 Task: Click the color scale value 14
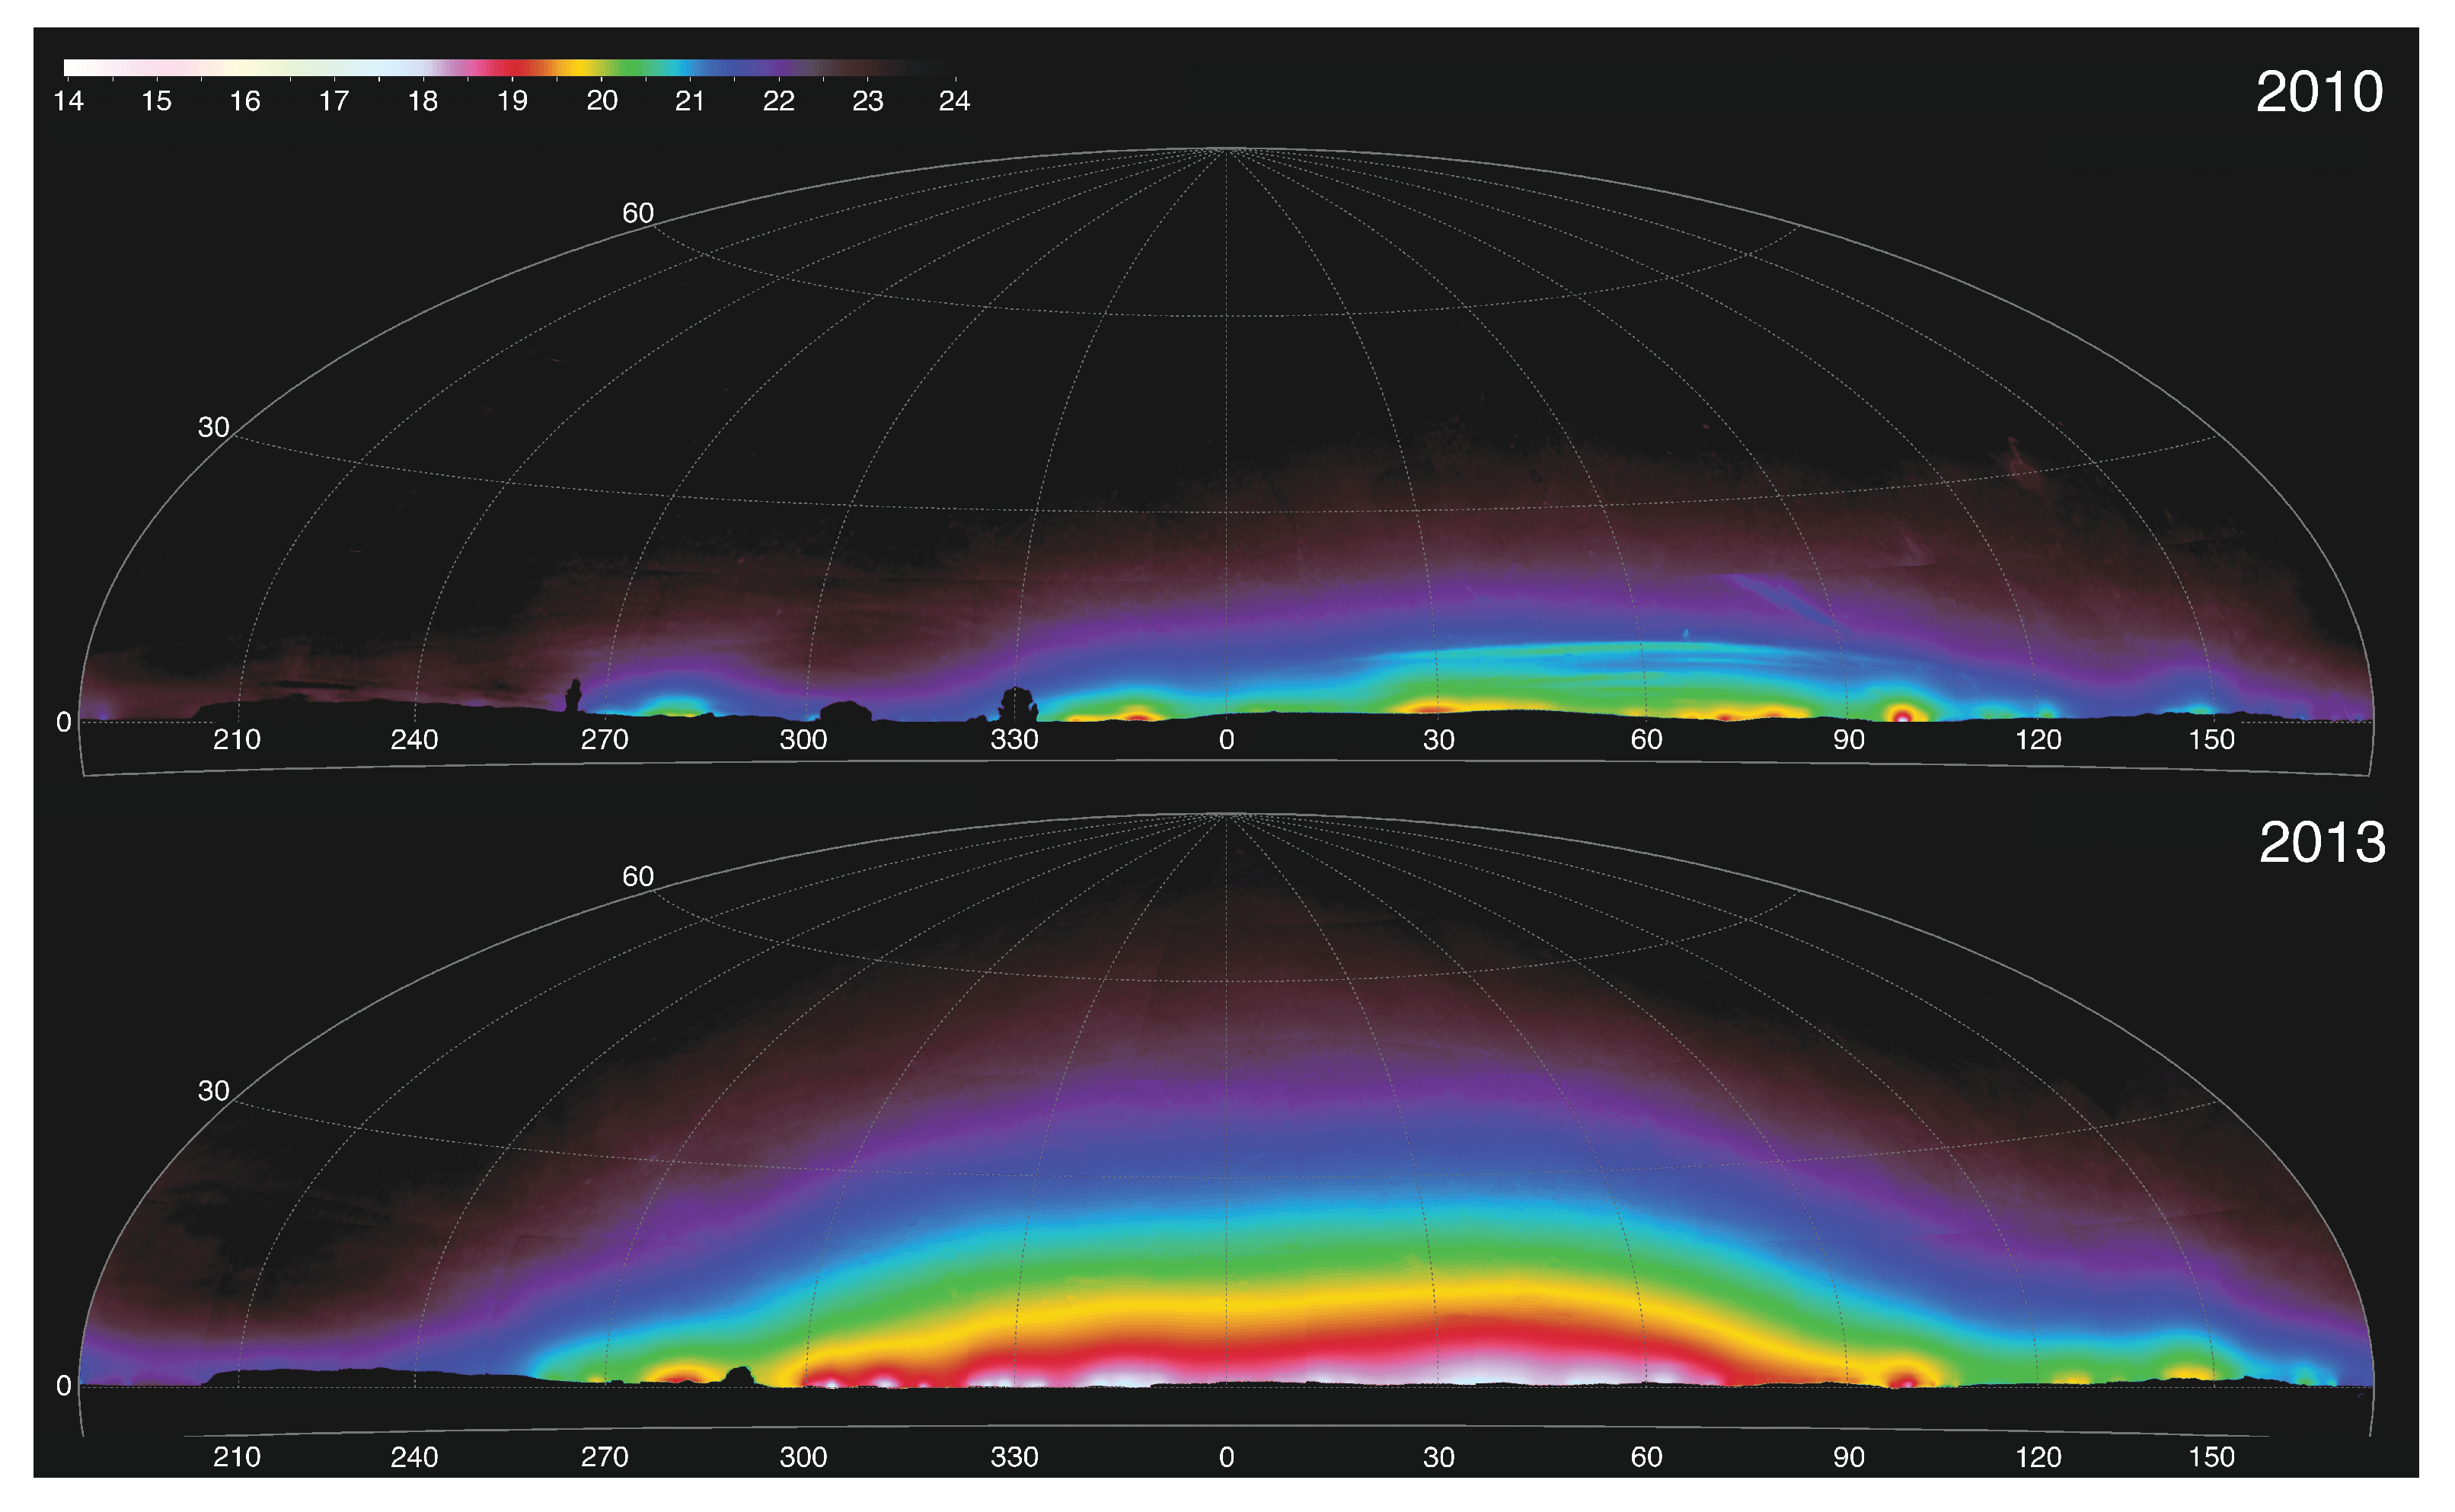[x=68, y=101]
